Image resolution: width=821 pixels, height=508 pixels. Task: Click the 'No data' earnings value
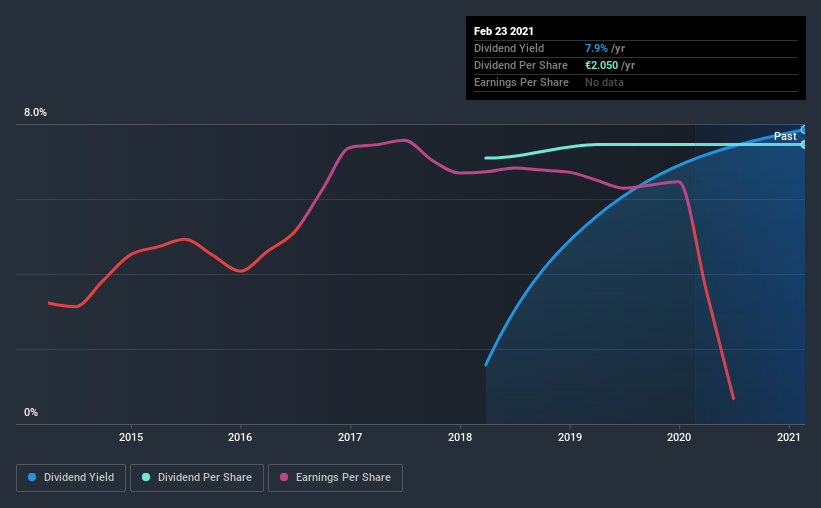tap(604, 82)
